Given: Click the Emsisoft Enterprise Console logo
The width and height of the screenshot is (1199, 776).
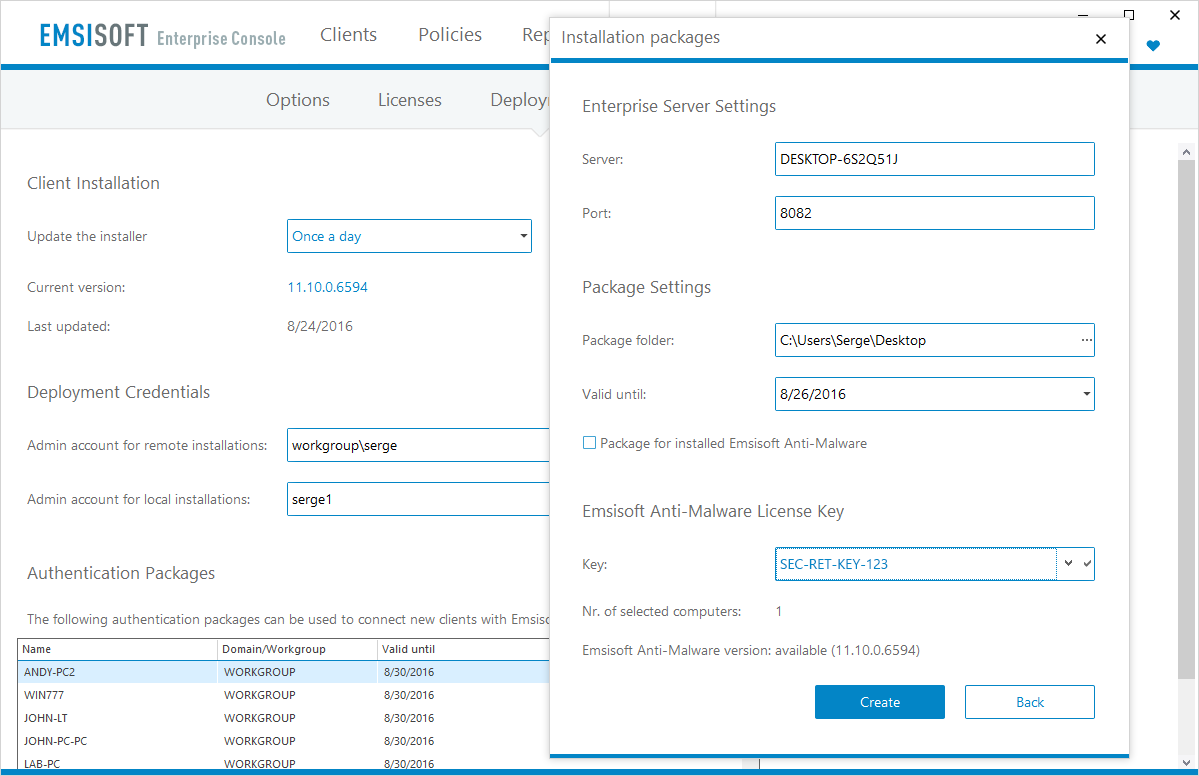Looking at the screenshot, I should (163, 37).
